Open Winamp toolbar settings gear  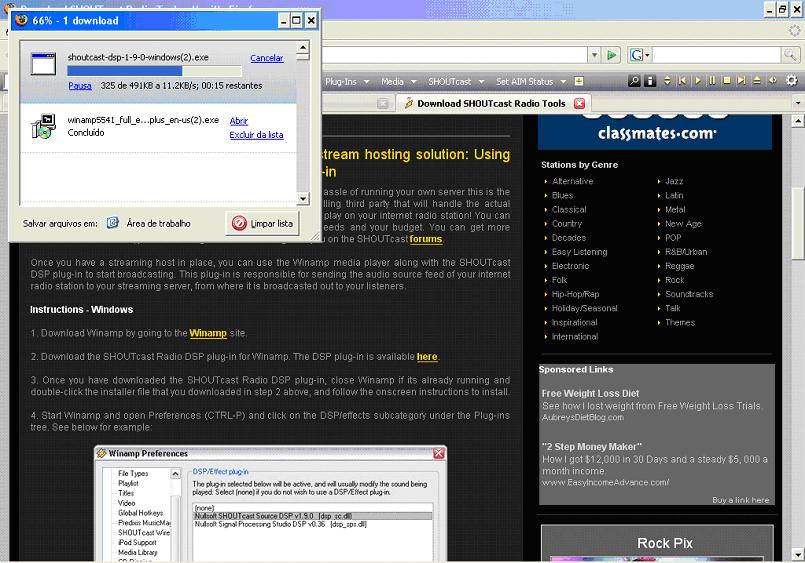(792, 81)
